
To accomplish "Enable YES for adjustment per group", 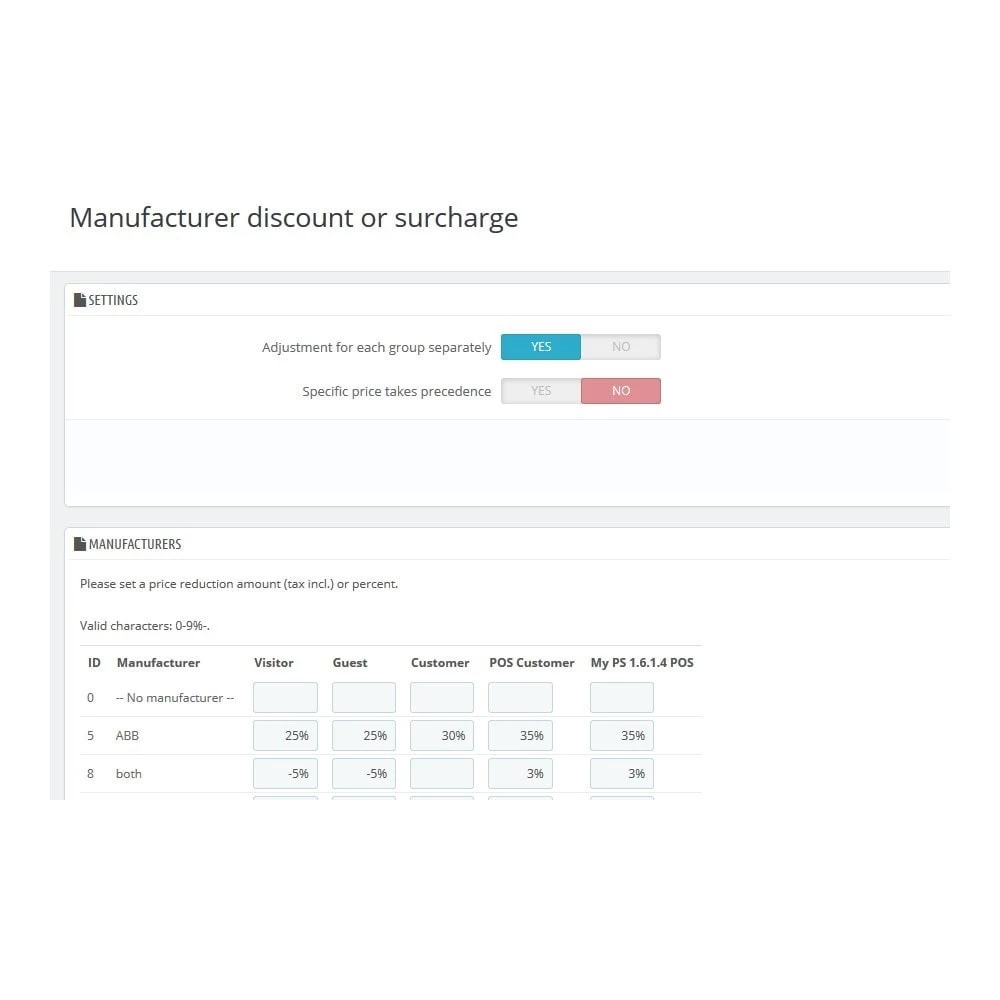I will pos(540,347).
